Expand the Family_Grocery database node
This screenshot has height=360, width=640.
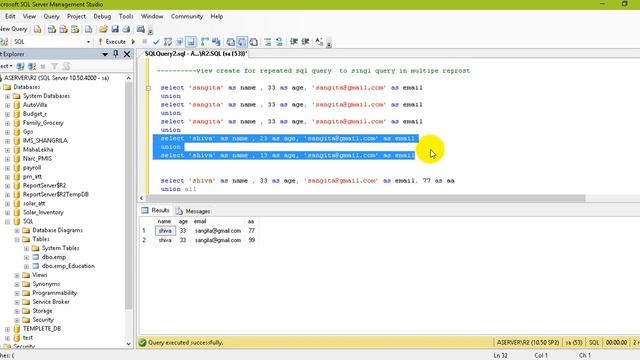pyautogui.click(x=7, y=123)
